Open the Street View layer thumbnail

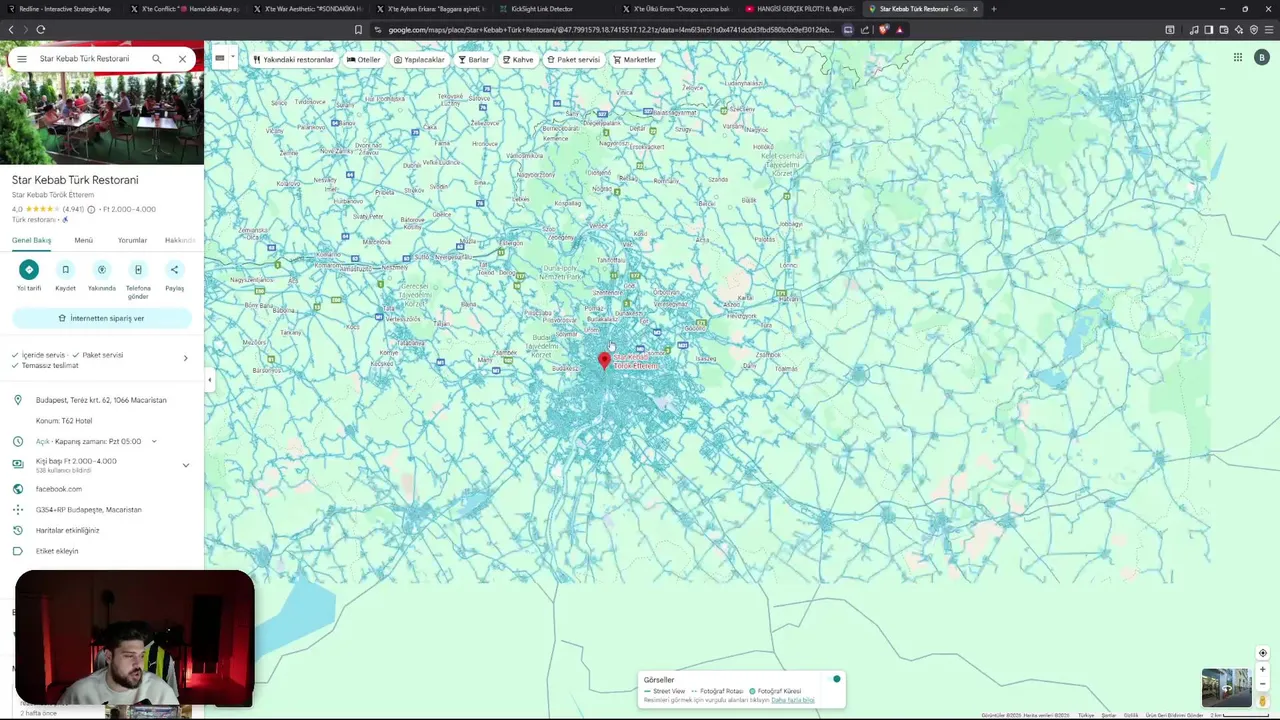click(1227, 687)
